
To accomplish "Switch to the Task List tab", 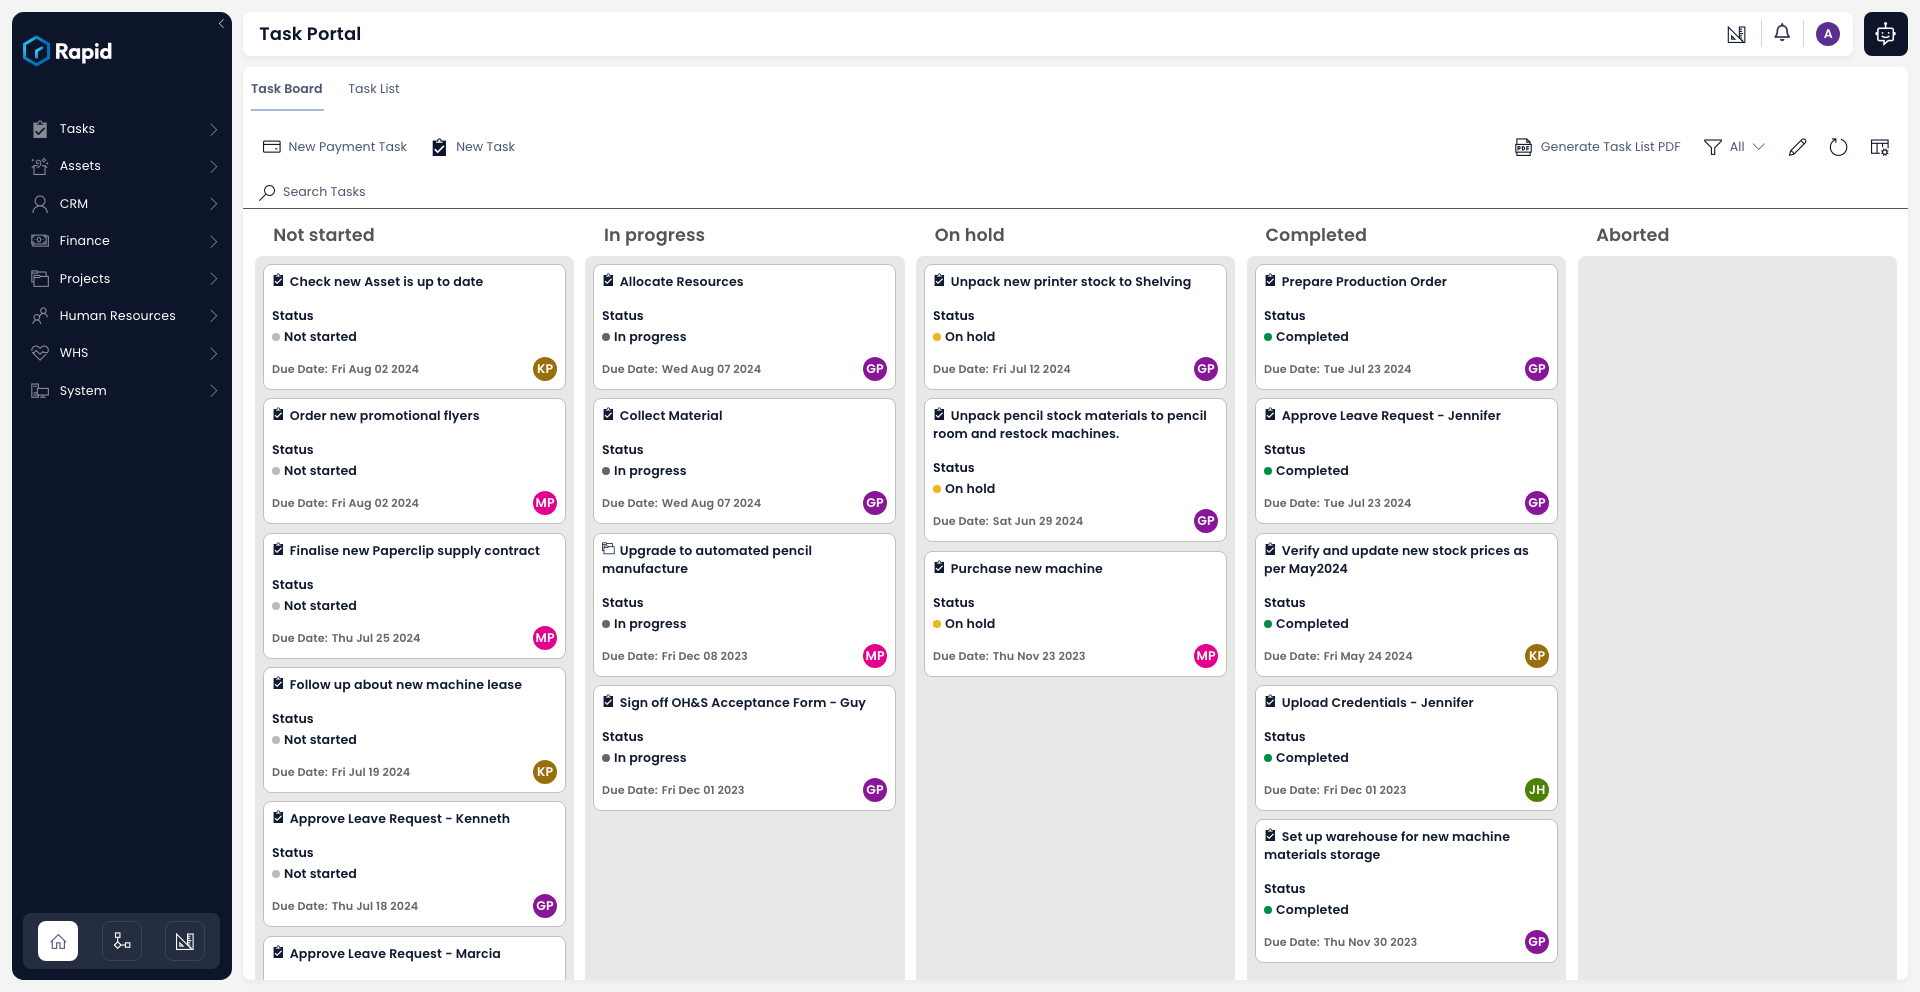I will click(x=374, y=88).
